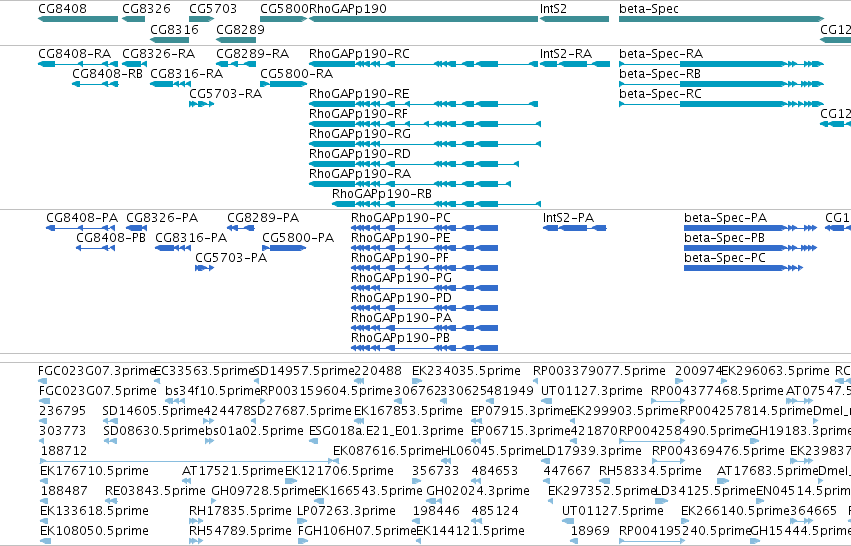Screen dimensions: 851x546
Task: Click EST label EK234035.5prime
Action: (466, 371)
